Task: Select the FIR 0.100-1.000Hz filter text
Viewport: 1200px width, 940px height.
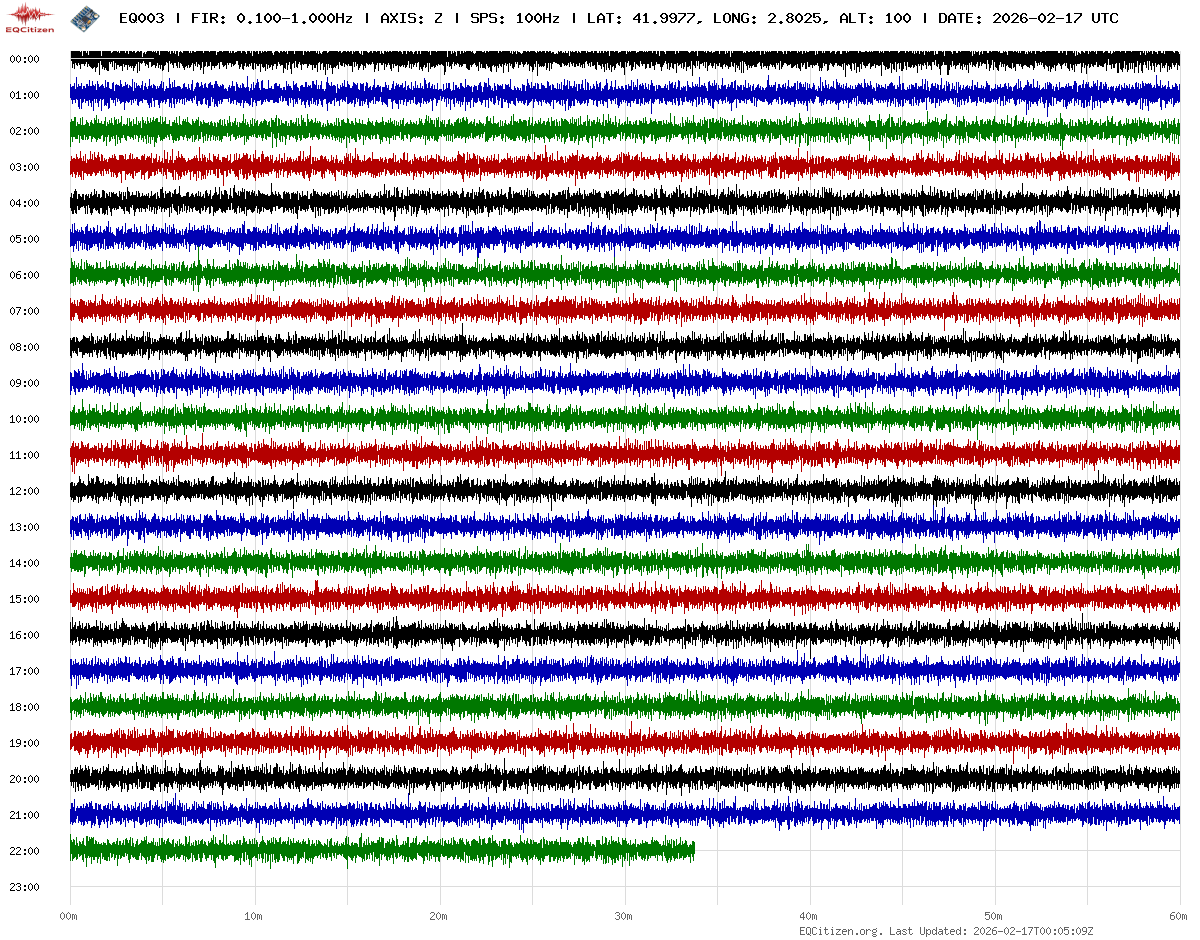Action: click(272, 18)
